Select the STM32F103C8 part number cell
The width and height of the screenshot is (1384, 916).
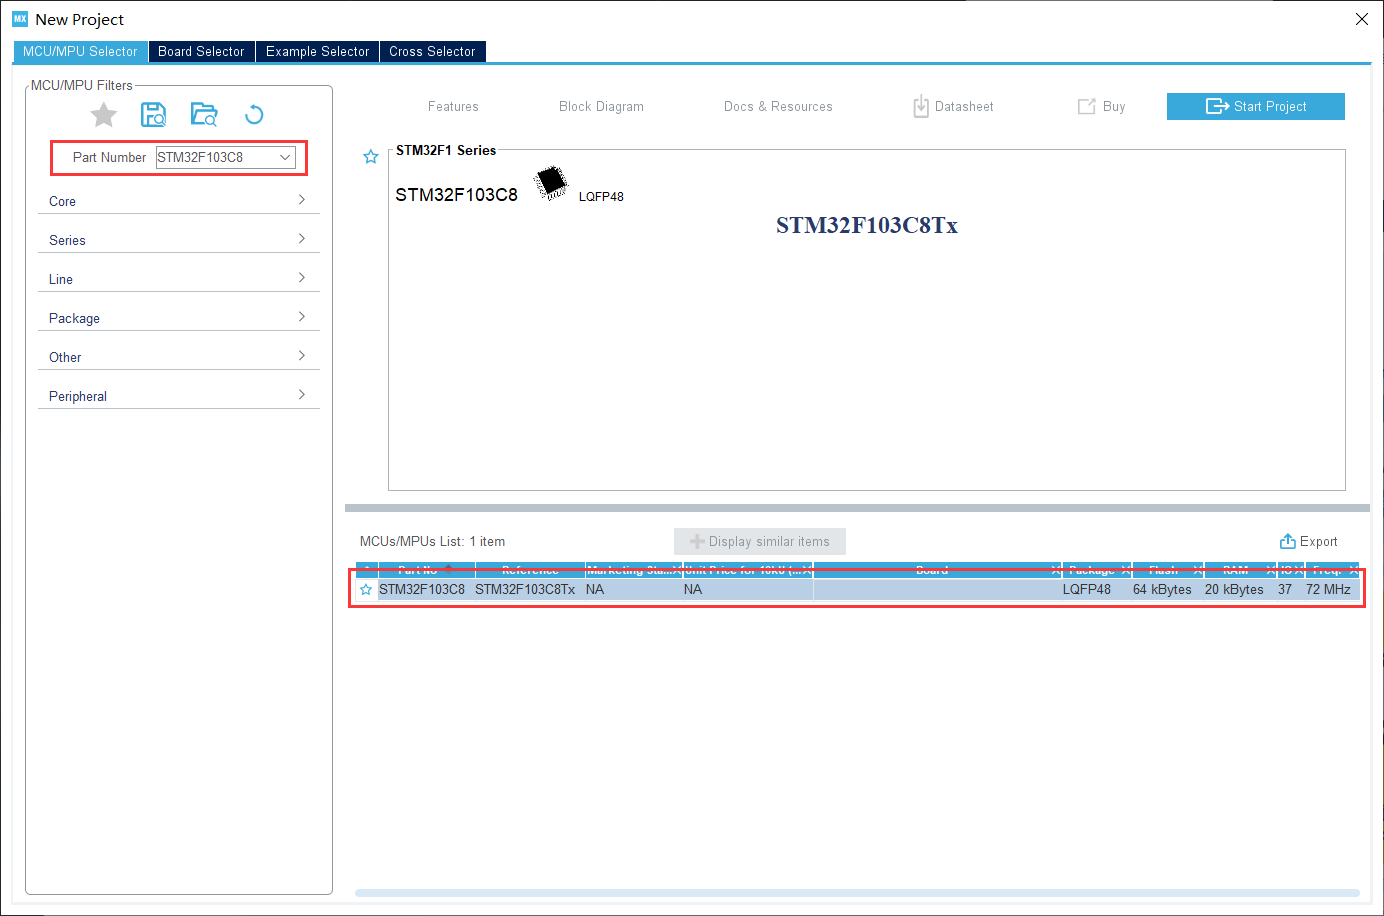pos(422,590)
